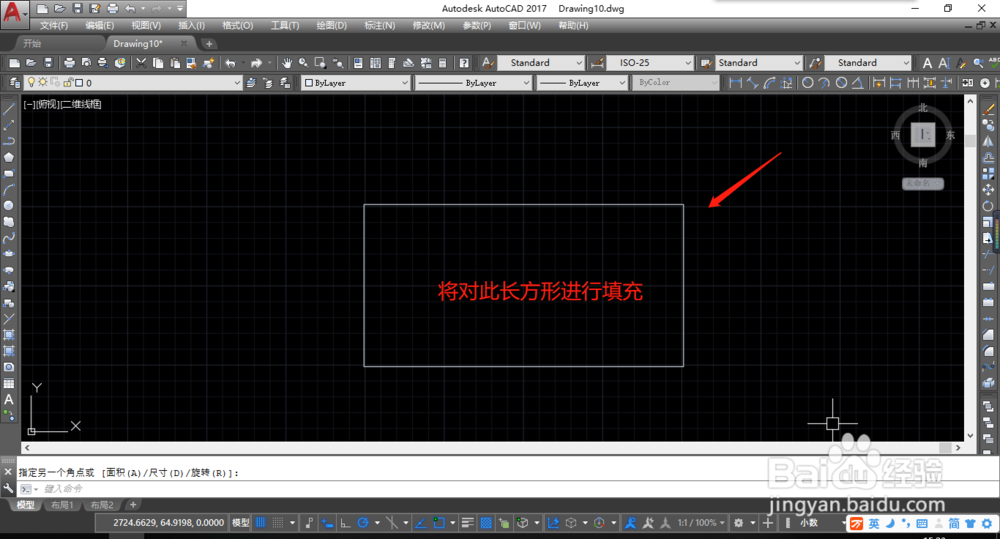Click the Copy icon in the standard toolbar
Screen dimensions: 1000x539
158,63
